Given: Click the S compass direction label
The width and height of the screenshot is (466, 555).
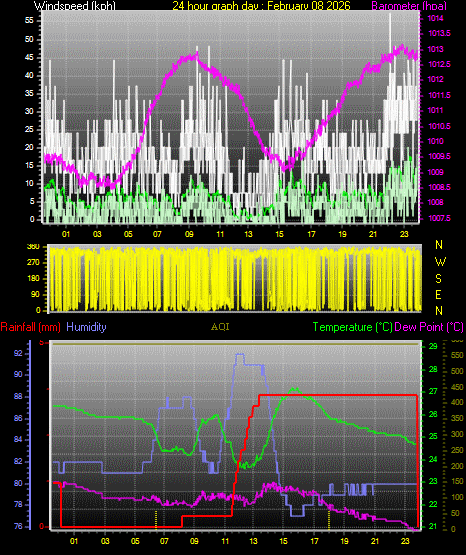Looking at the screenshot, I should [x=438, y=279].
